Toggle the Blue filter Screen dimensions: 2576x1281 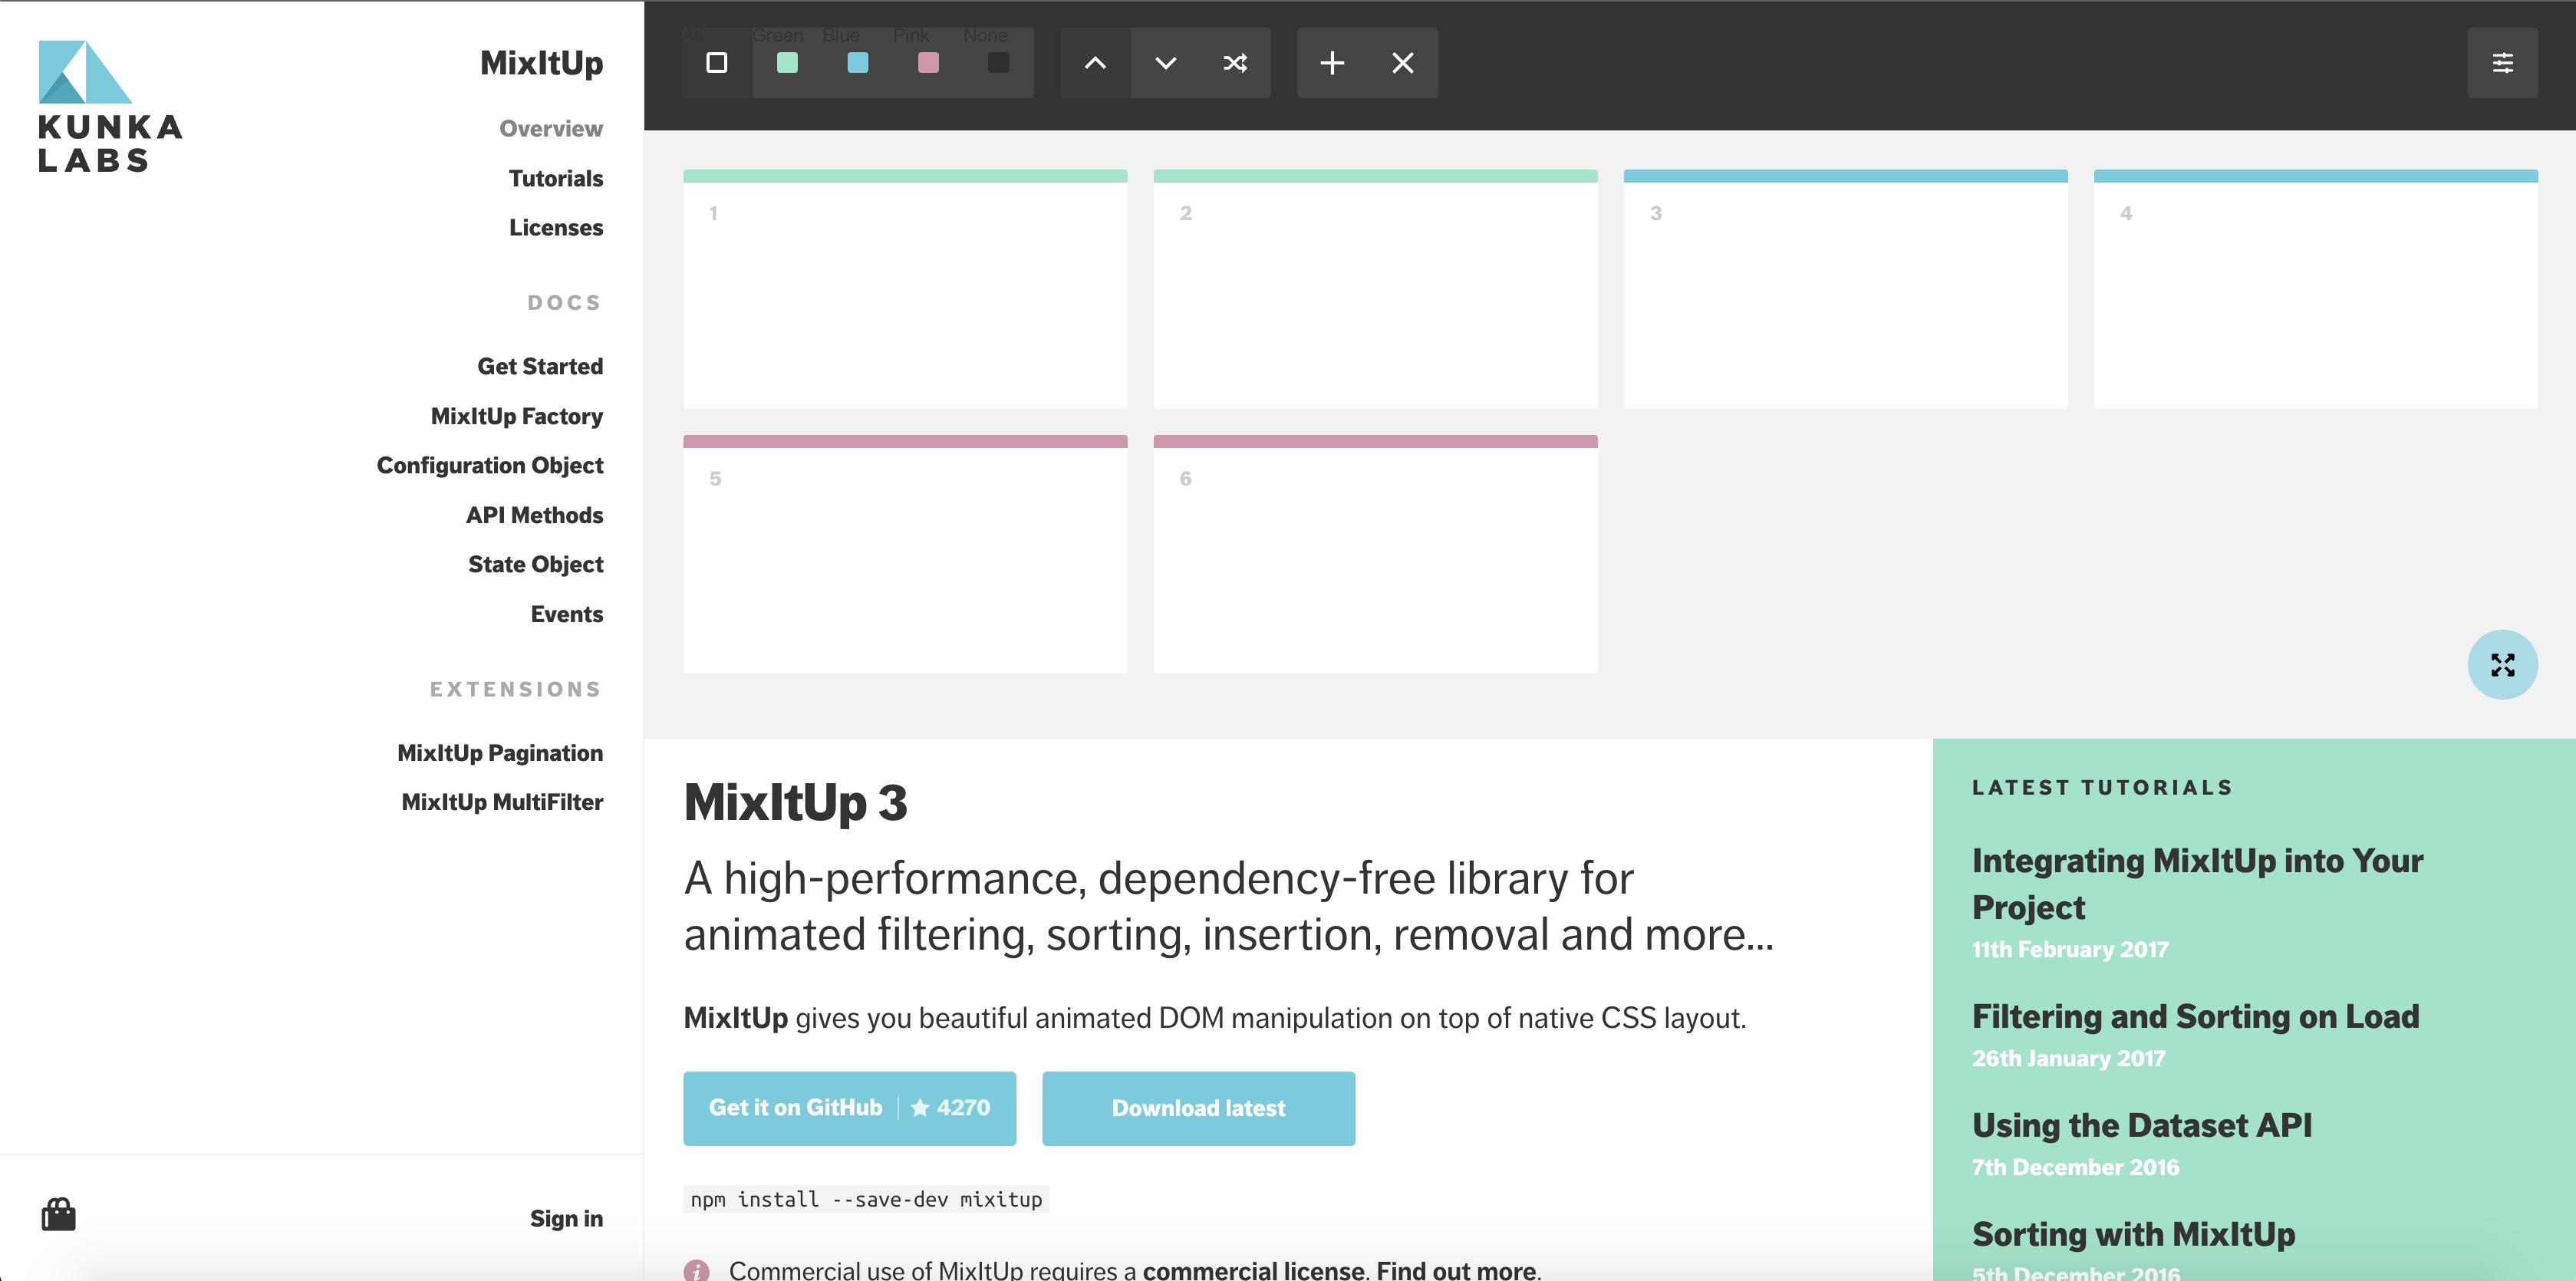tap(857, 63)
